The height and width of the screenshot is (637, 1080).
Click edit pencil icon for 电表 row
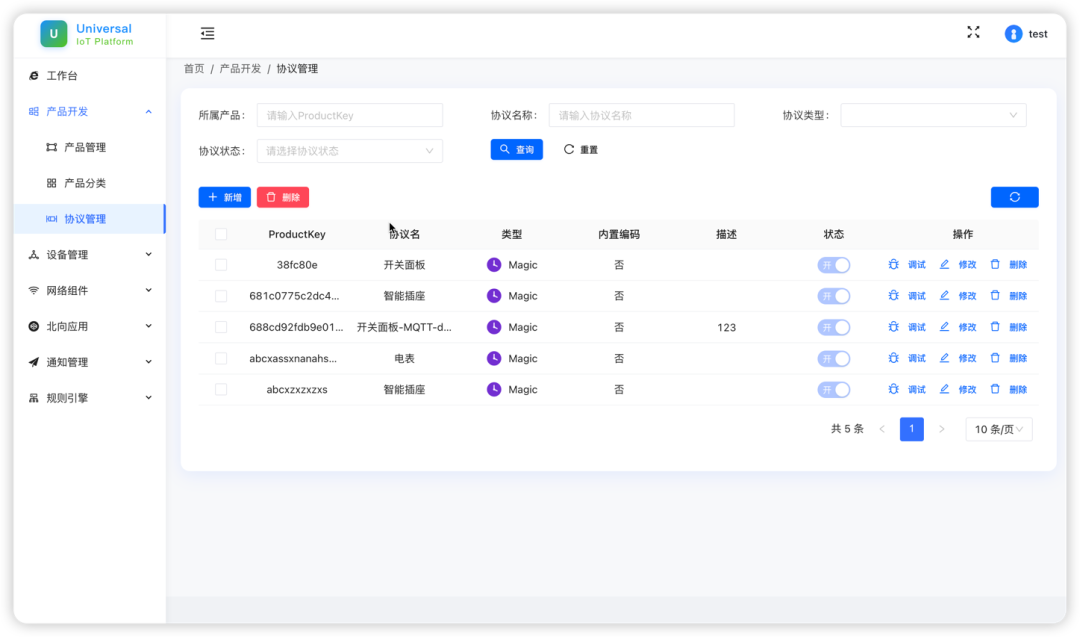944,358
